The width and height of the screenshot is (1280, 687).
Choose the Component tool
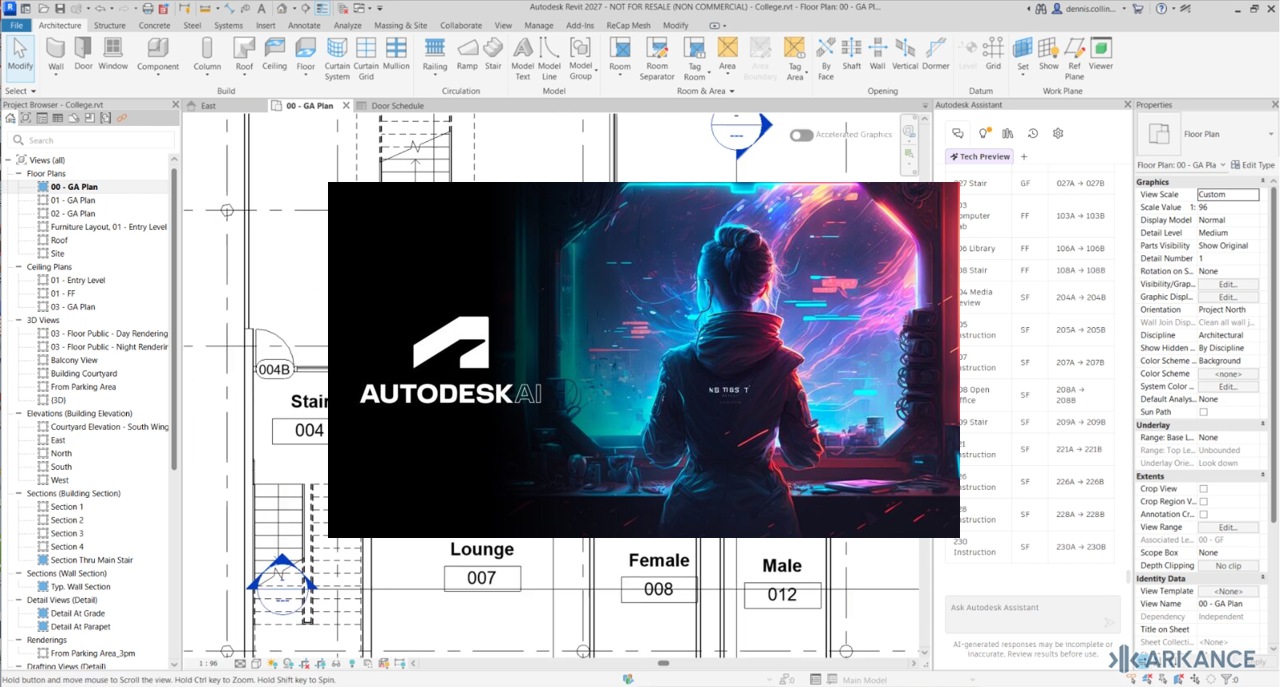point(158,54)
